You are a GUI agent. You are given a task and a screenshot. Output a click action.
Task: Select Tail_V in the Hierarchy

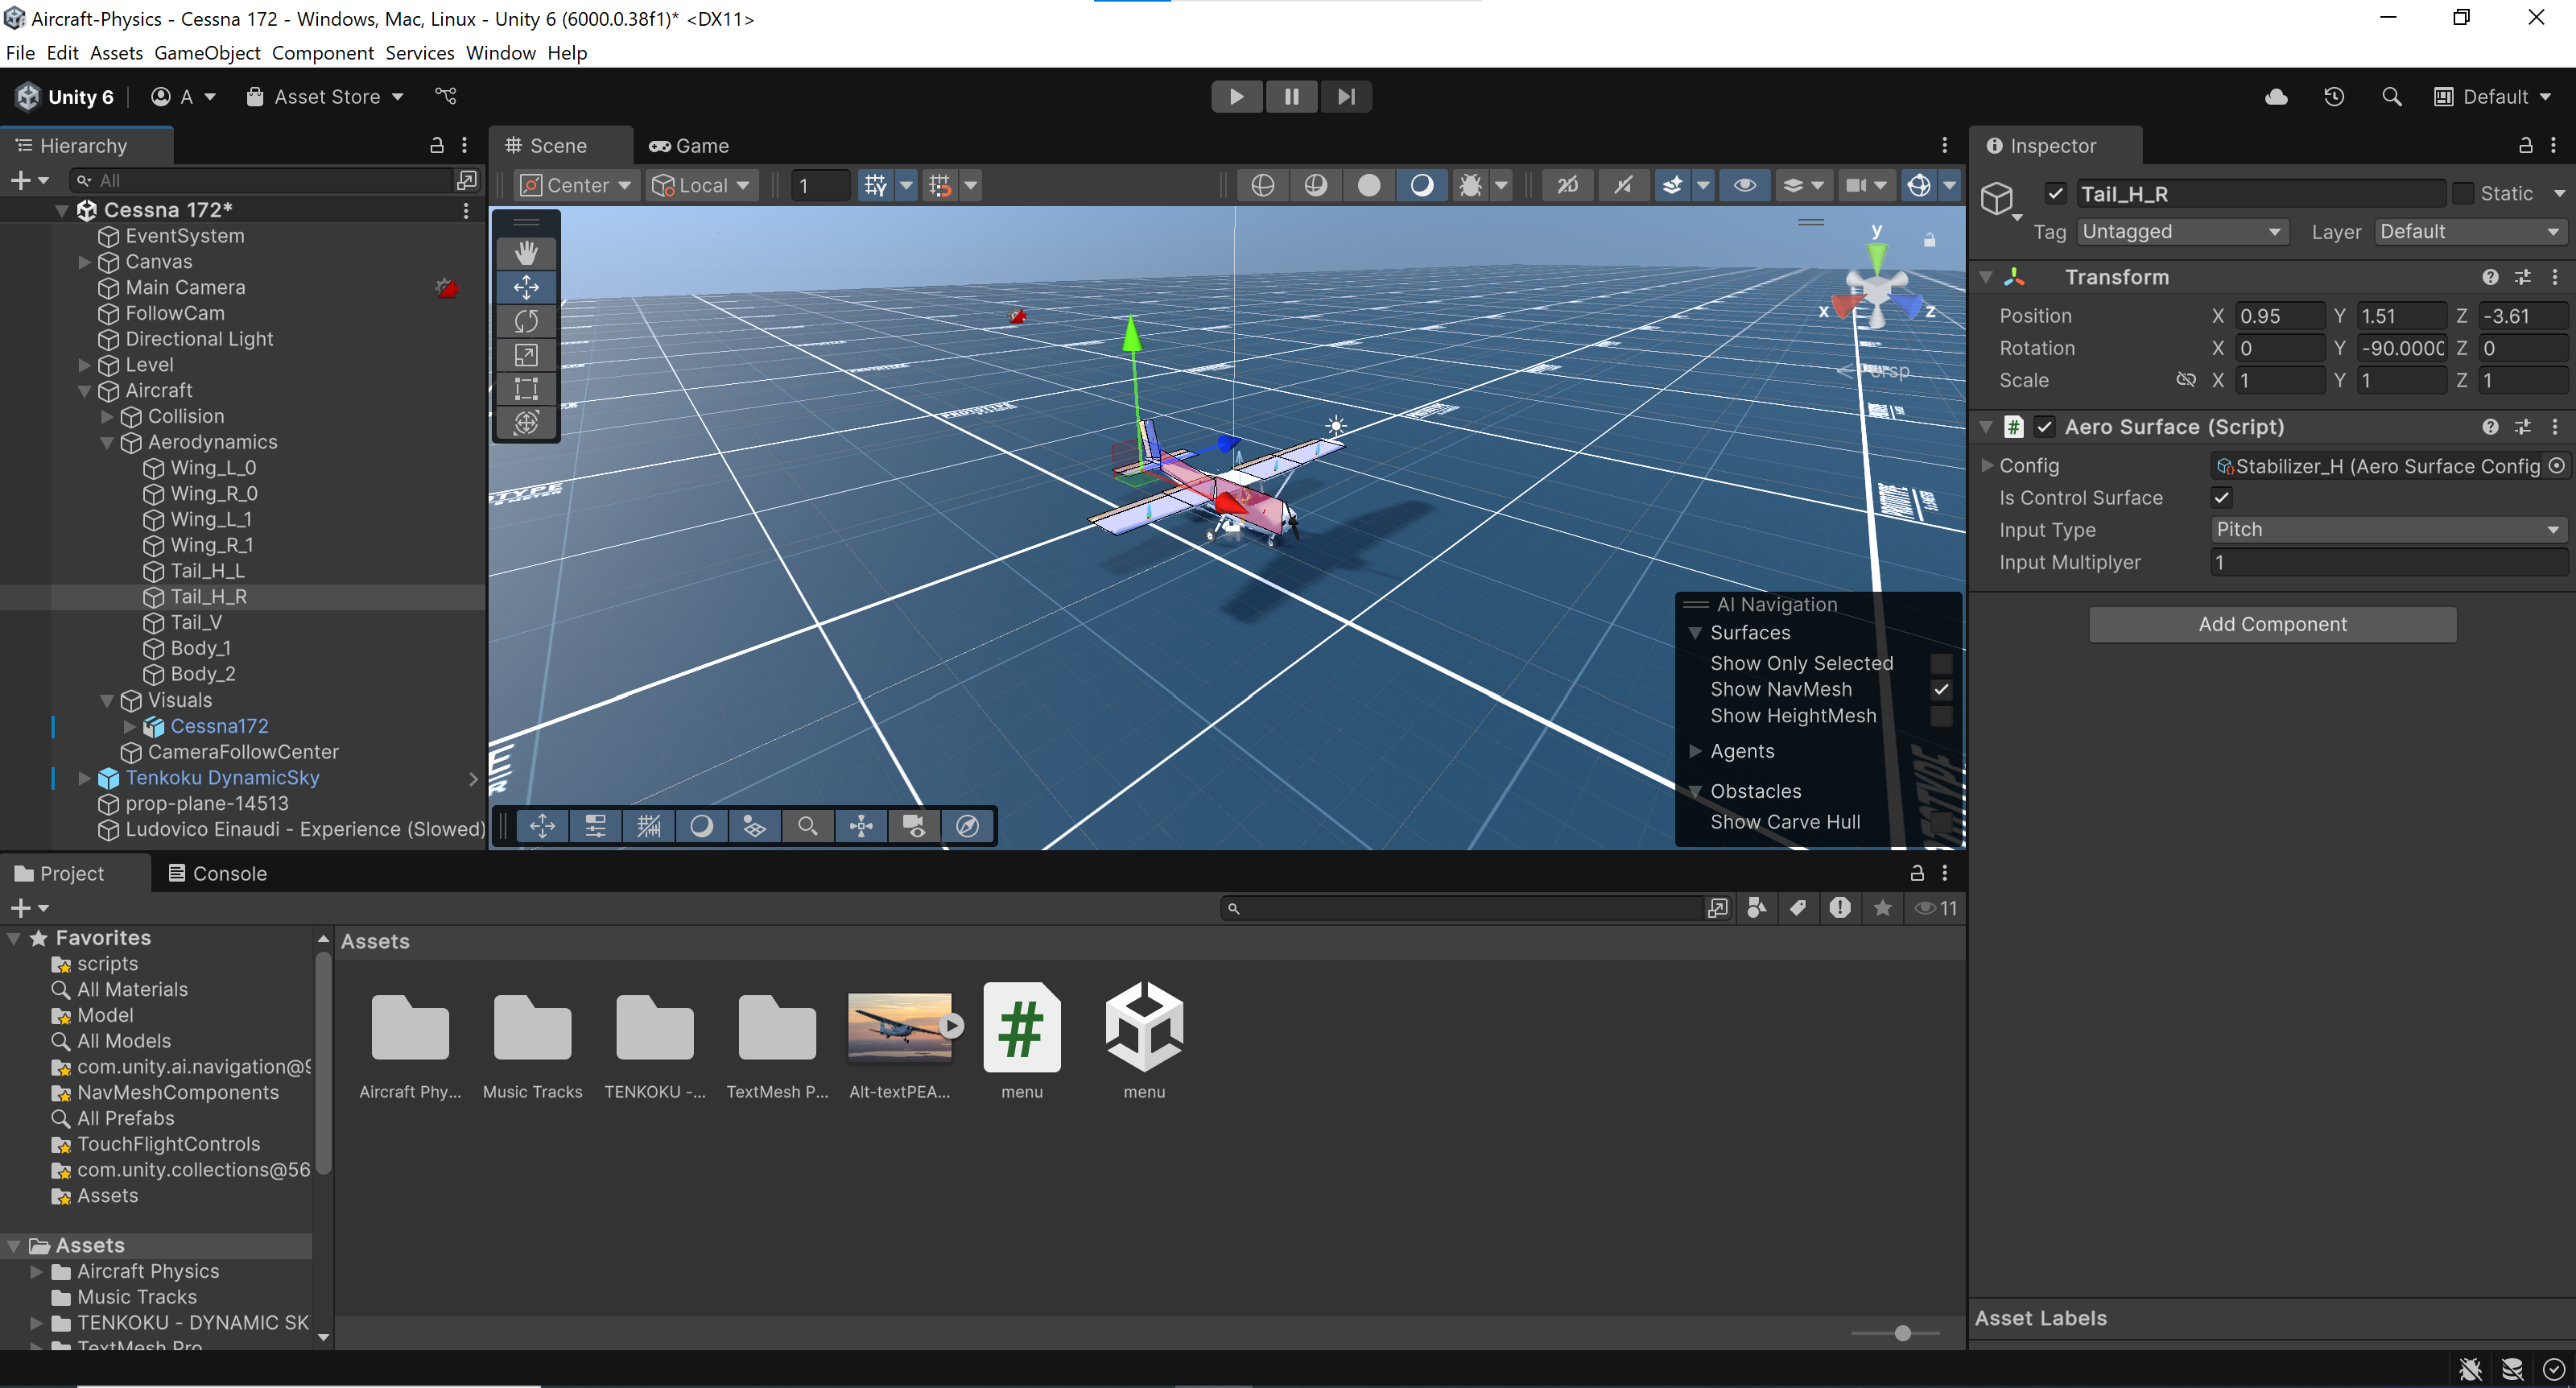pyautogui.click(x=196, y=622)
